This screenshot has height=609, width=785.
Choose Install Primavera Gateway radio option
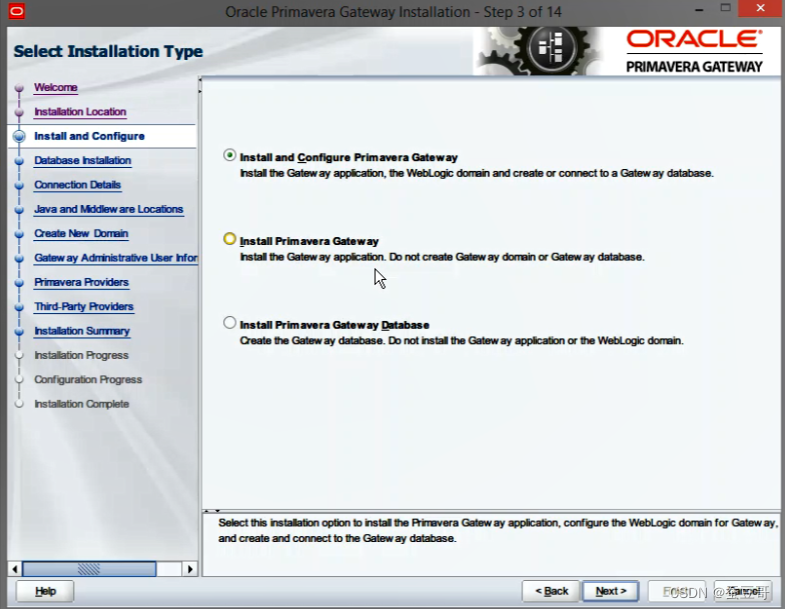pos(229,239)
